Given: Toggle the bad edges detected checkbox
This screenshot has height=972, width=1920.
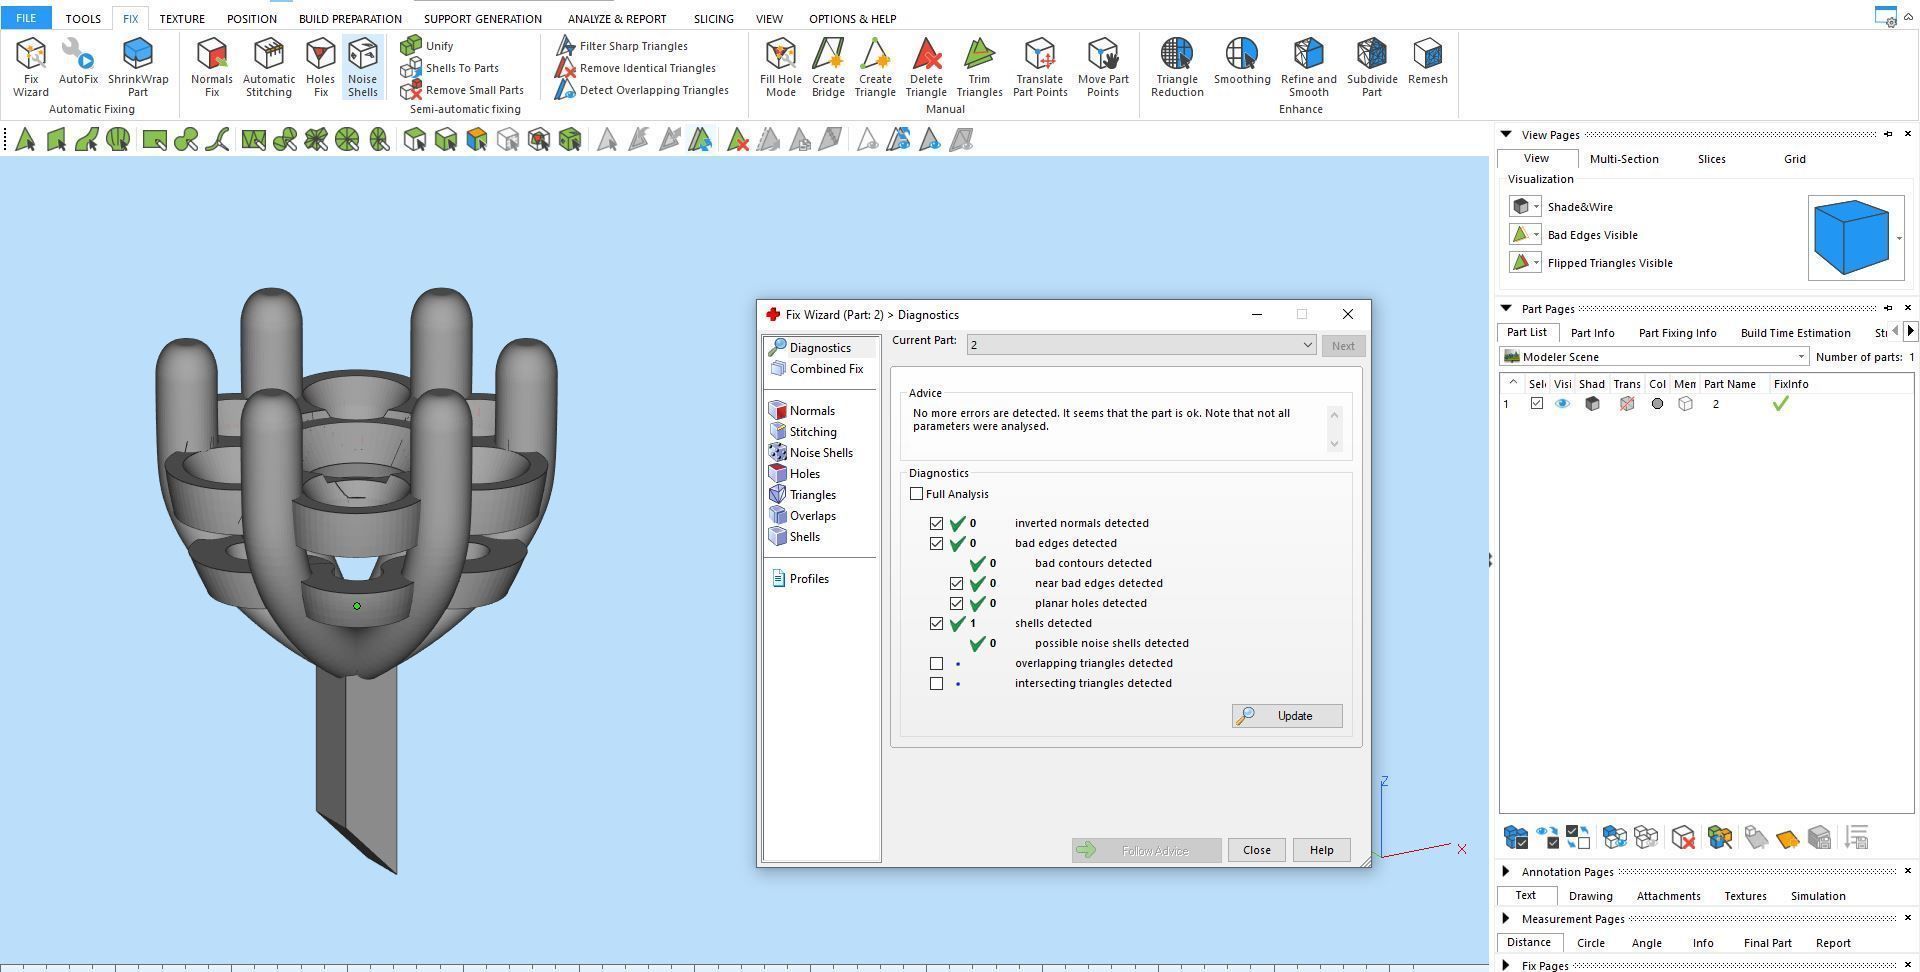Looking at the screenshot, I should coord(936,543).
